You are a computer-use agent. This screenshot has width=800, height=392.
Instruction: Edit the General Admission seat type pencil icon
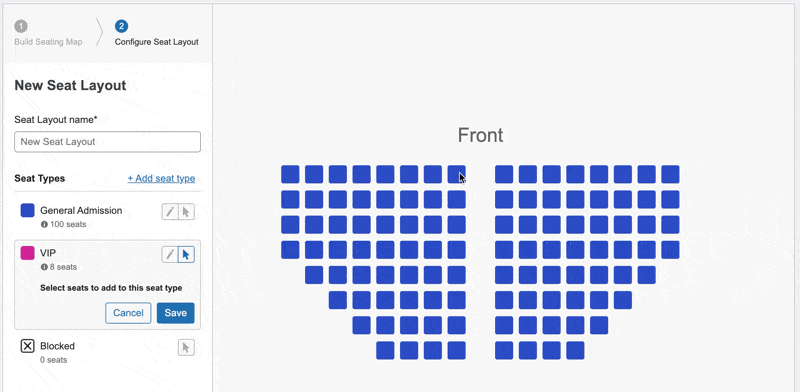pos(170,212)
